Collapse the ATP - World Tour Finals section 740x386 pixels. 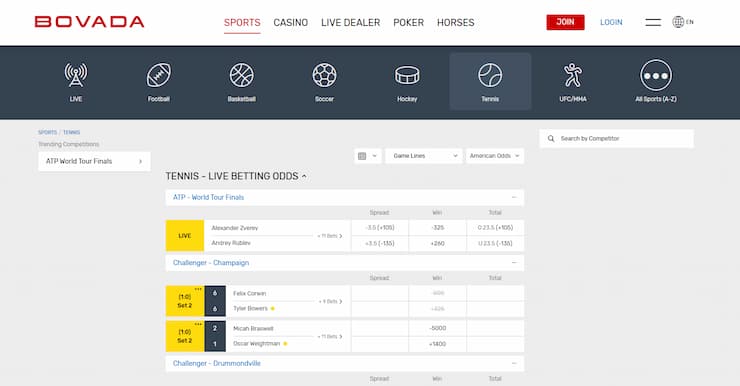pos(514,197)
